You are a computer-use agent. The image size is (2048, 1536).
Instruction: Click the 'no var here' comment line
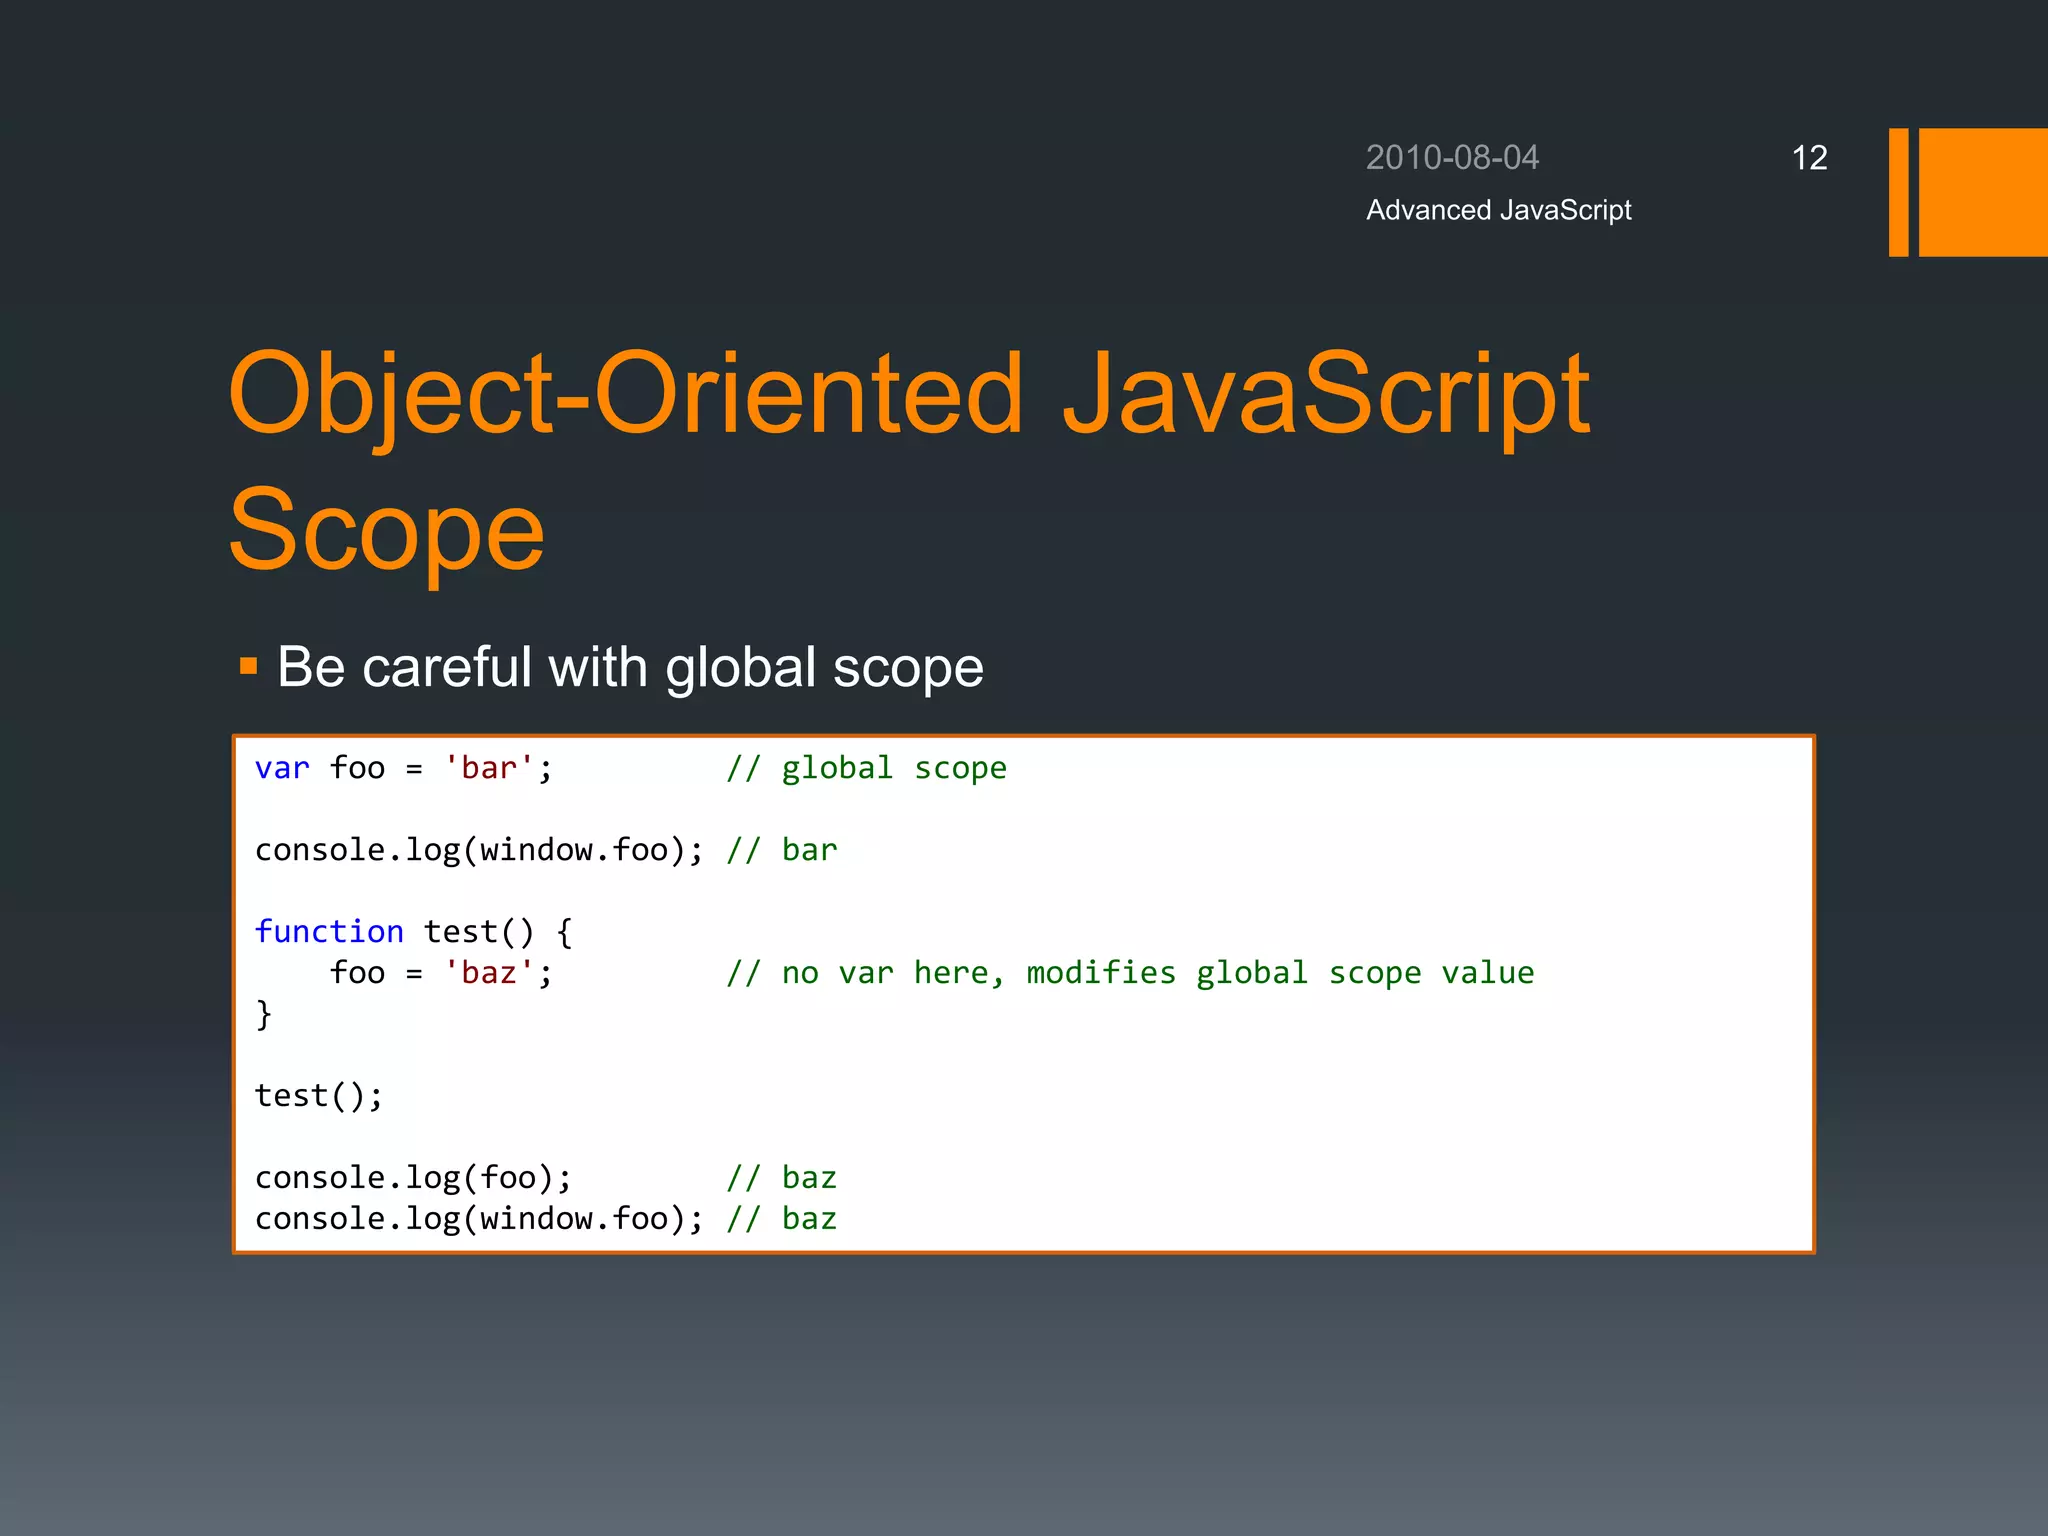pyautogui.click(x=1130, y=973)
